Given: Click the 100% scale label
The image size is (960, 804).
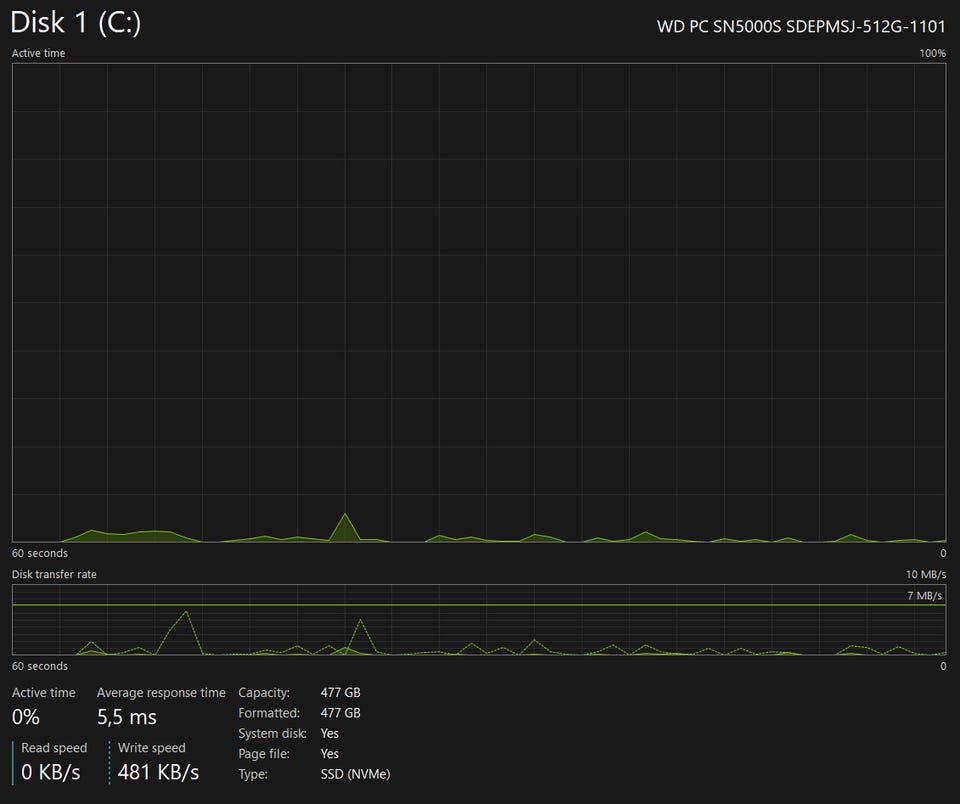Looking at the screenshot, I should pyautogui.click(x=932, y=53).
